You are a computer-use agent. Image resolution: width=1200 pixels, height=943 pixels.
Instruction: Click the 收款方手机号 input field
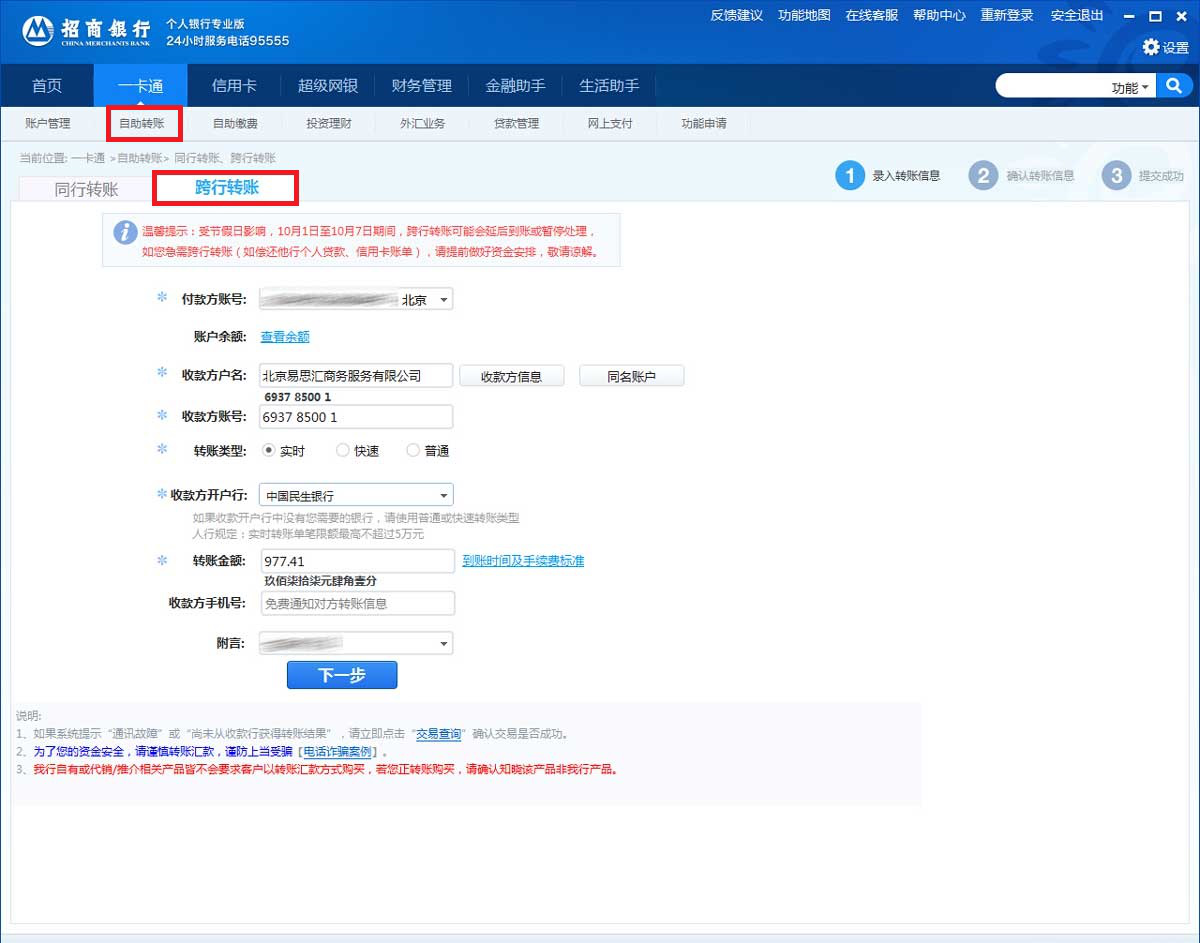(356, 603)
